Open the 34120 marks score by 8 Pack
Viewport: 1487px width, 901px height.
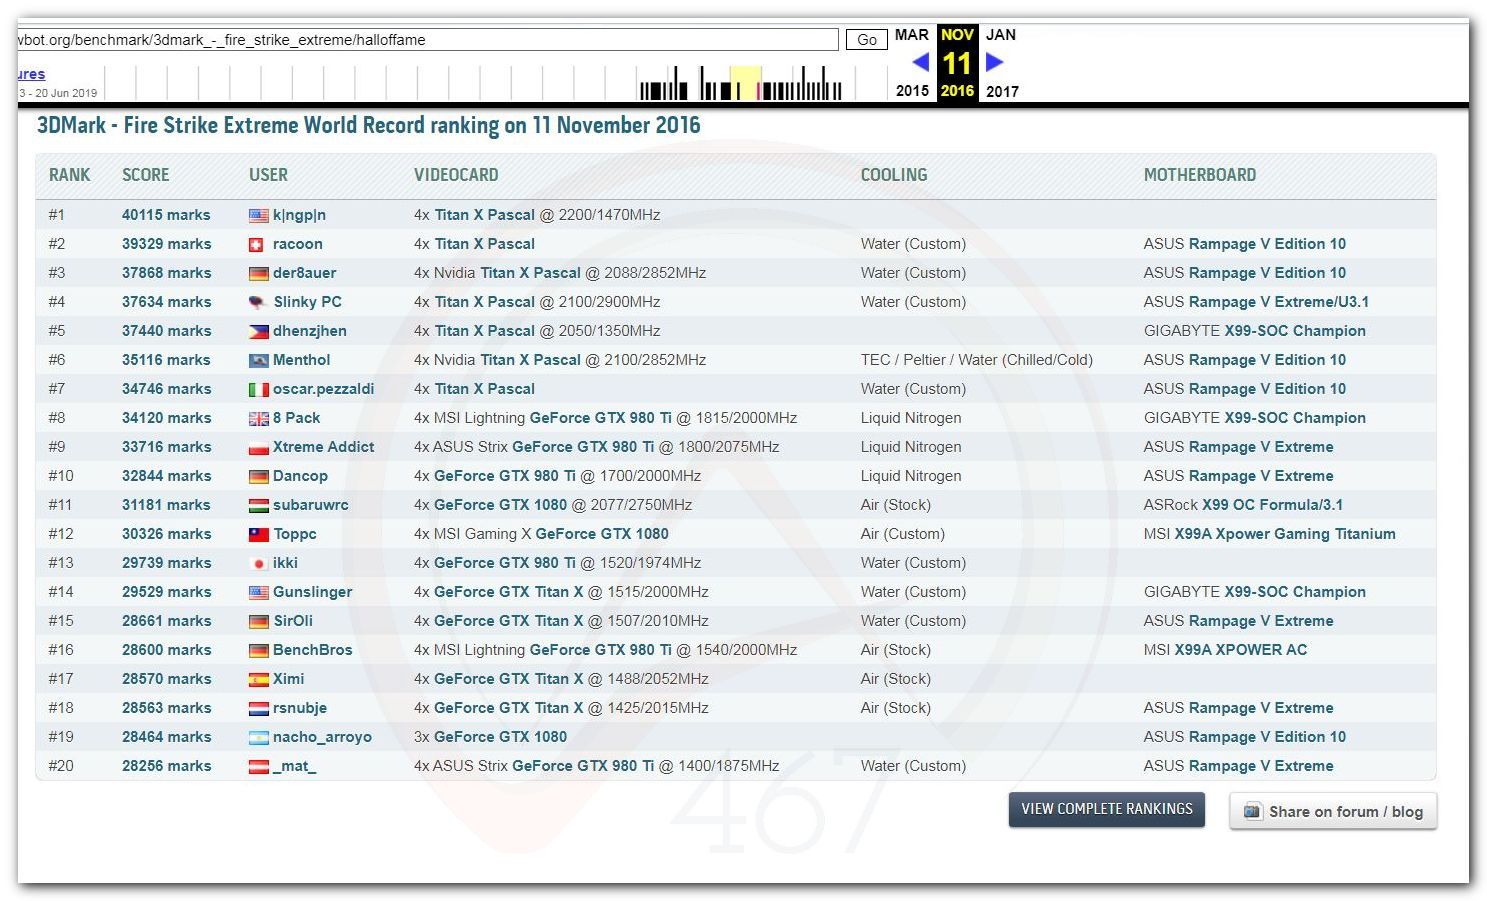pyautogui.click(x=166, y=418)
